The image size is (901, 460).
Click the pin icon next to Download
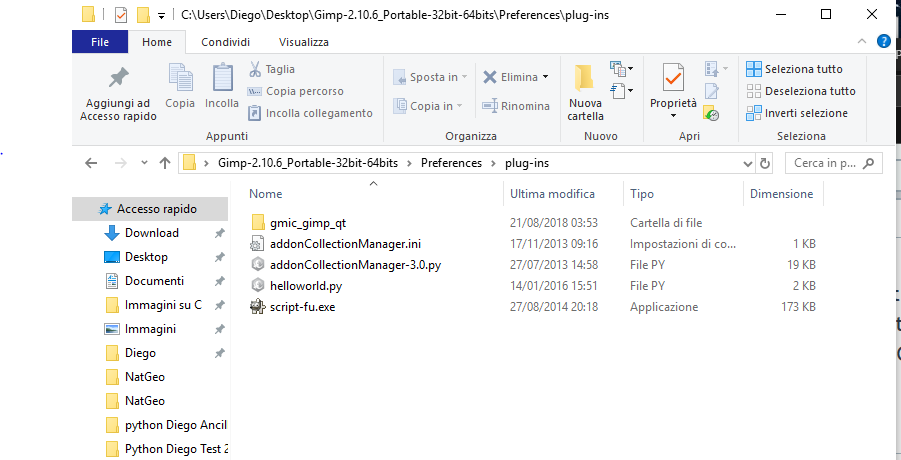point(219,233)
